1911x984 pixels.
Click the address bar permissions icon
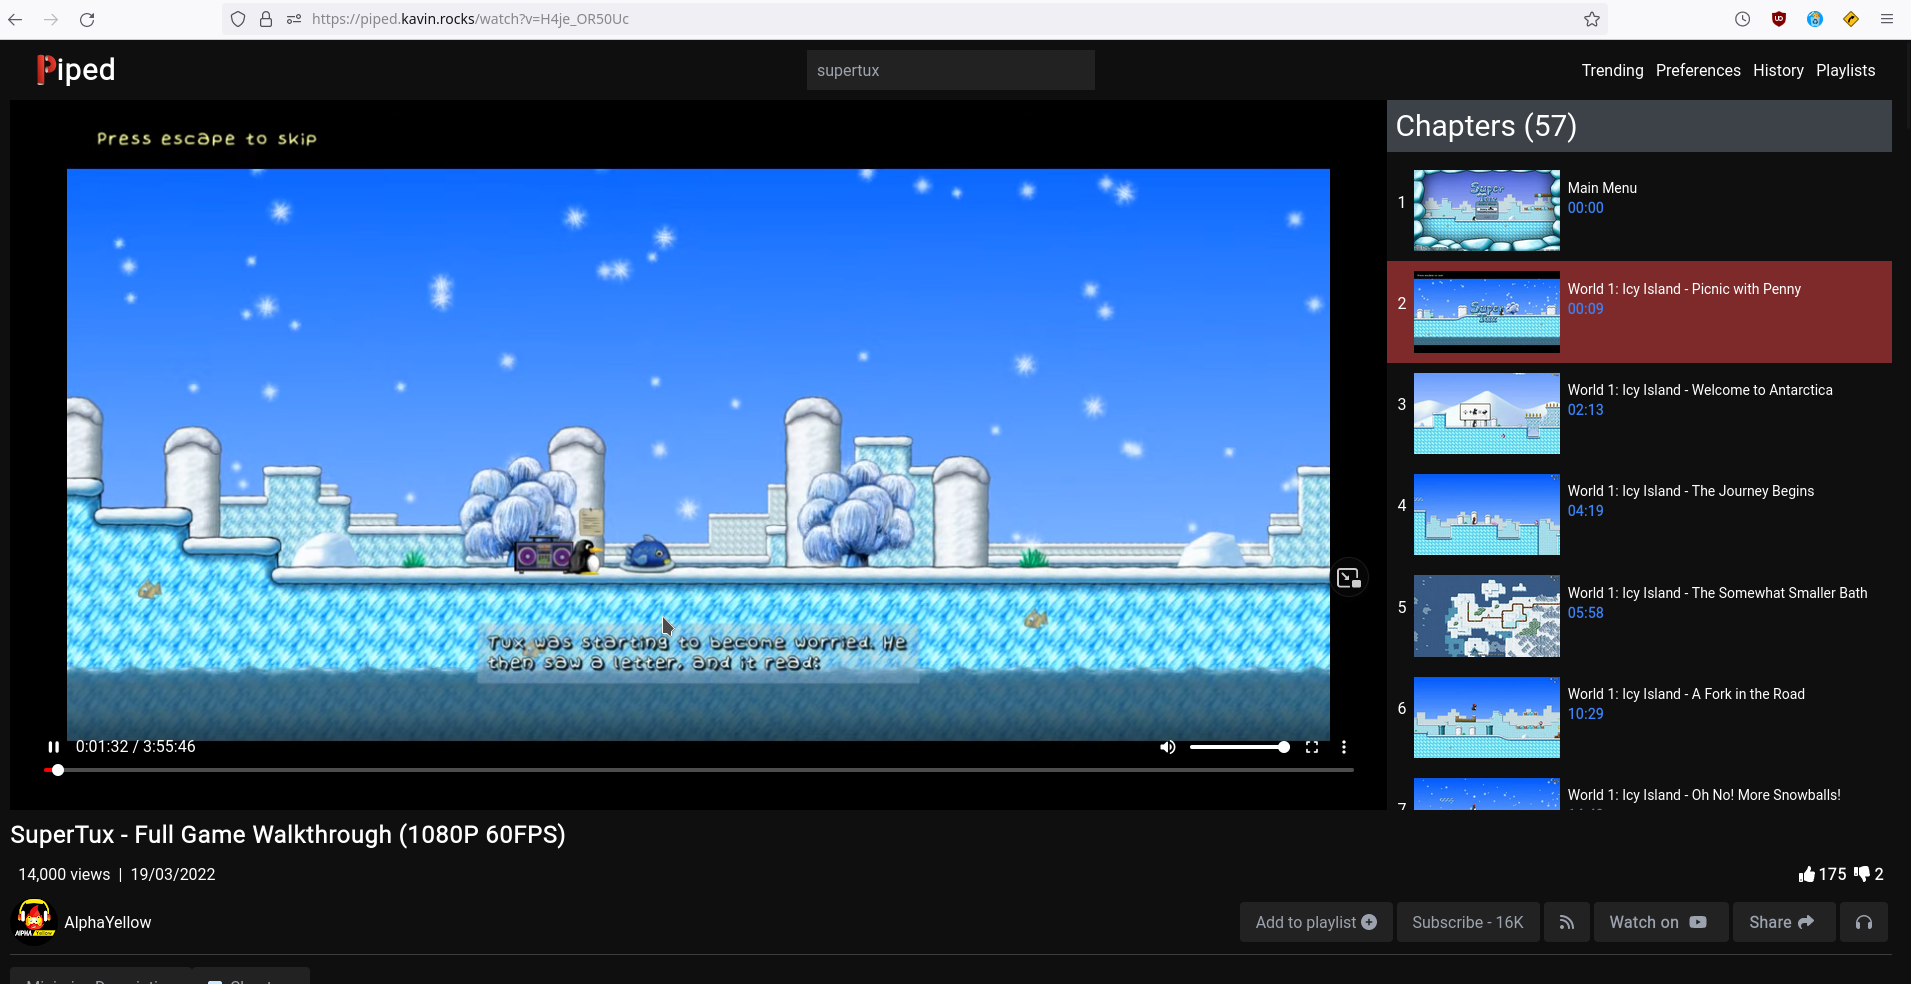tap(294, 19)
